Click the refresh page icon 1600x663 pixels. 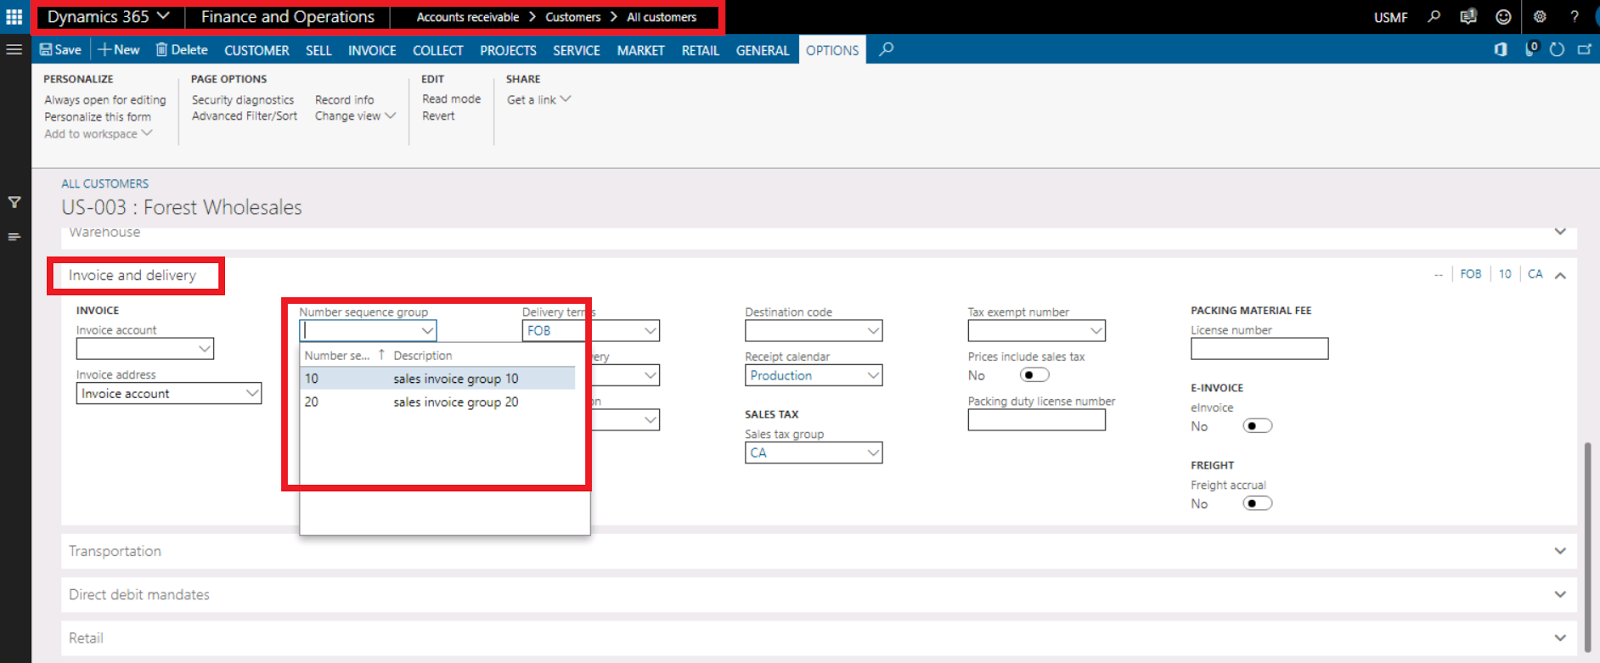[1557, 49]
